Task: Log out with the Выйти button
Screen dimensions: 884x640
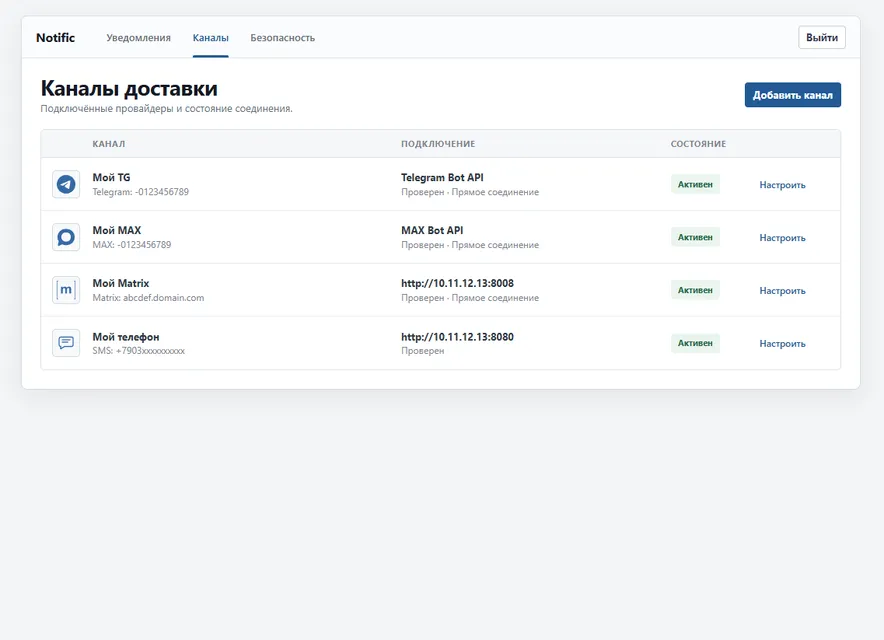Action: click(x=822, y=38)
